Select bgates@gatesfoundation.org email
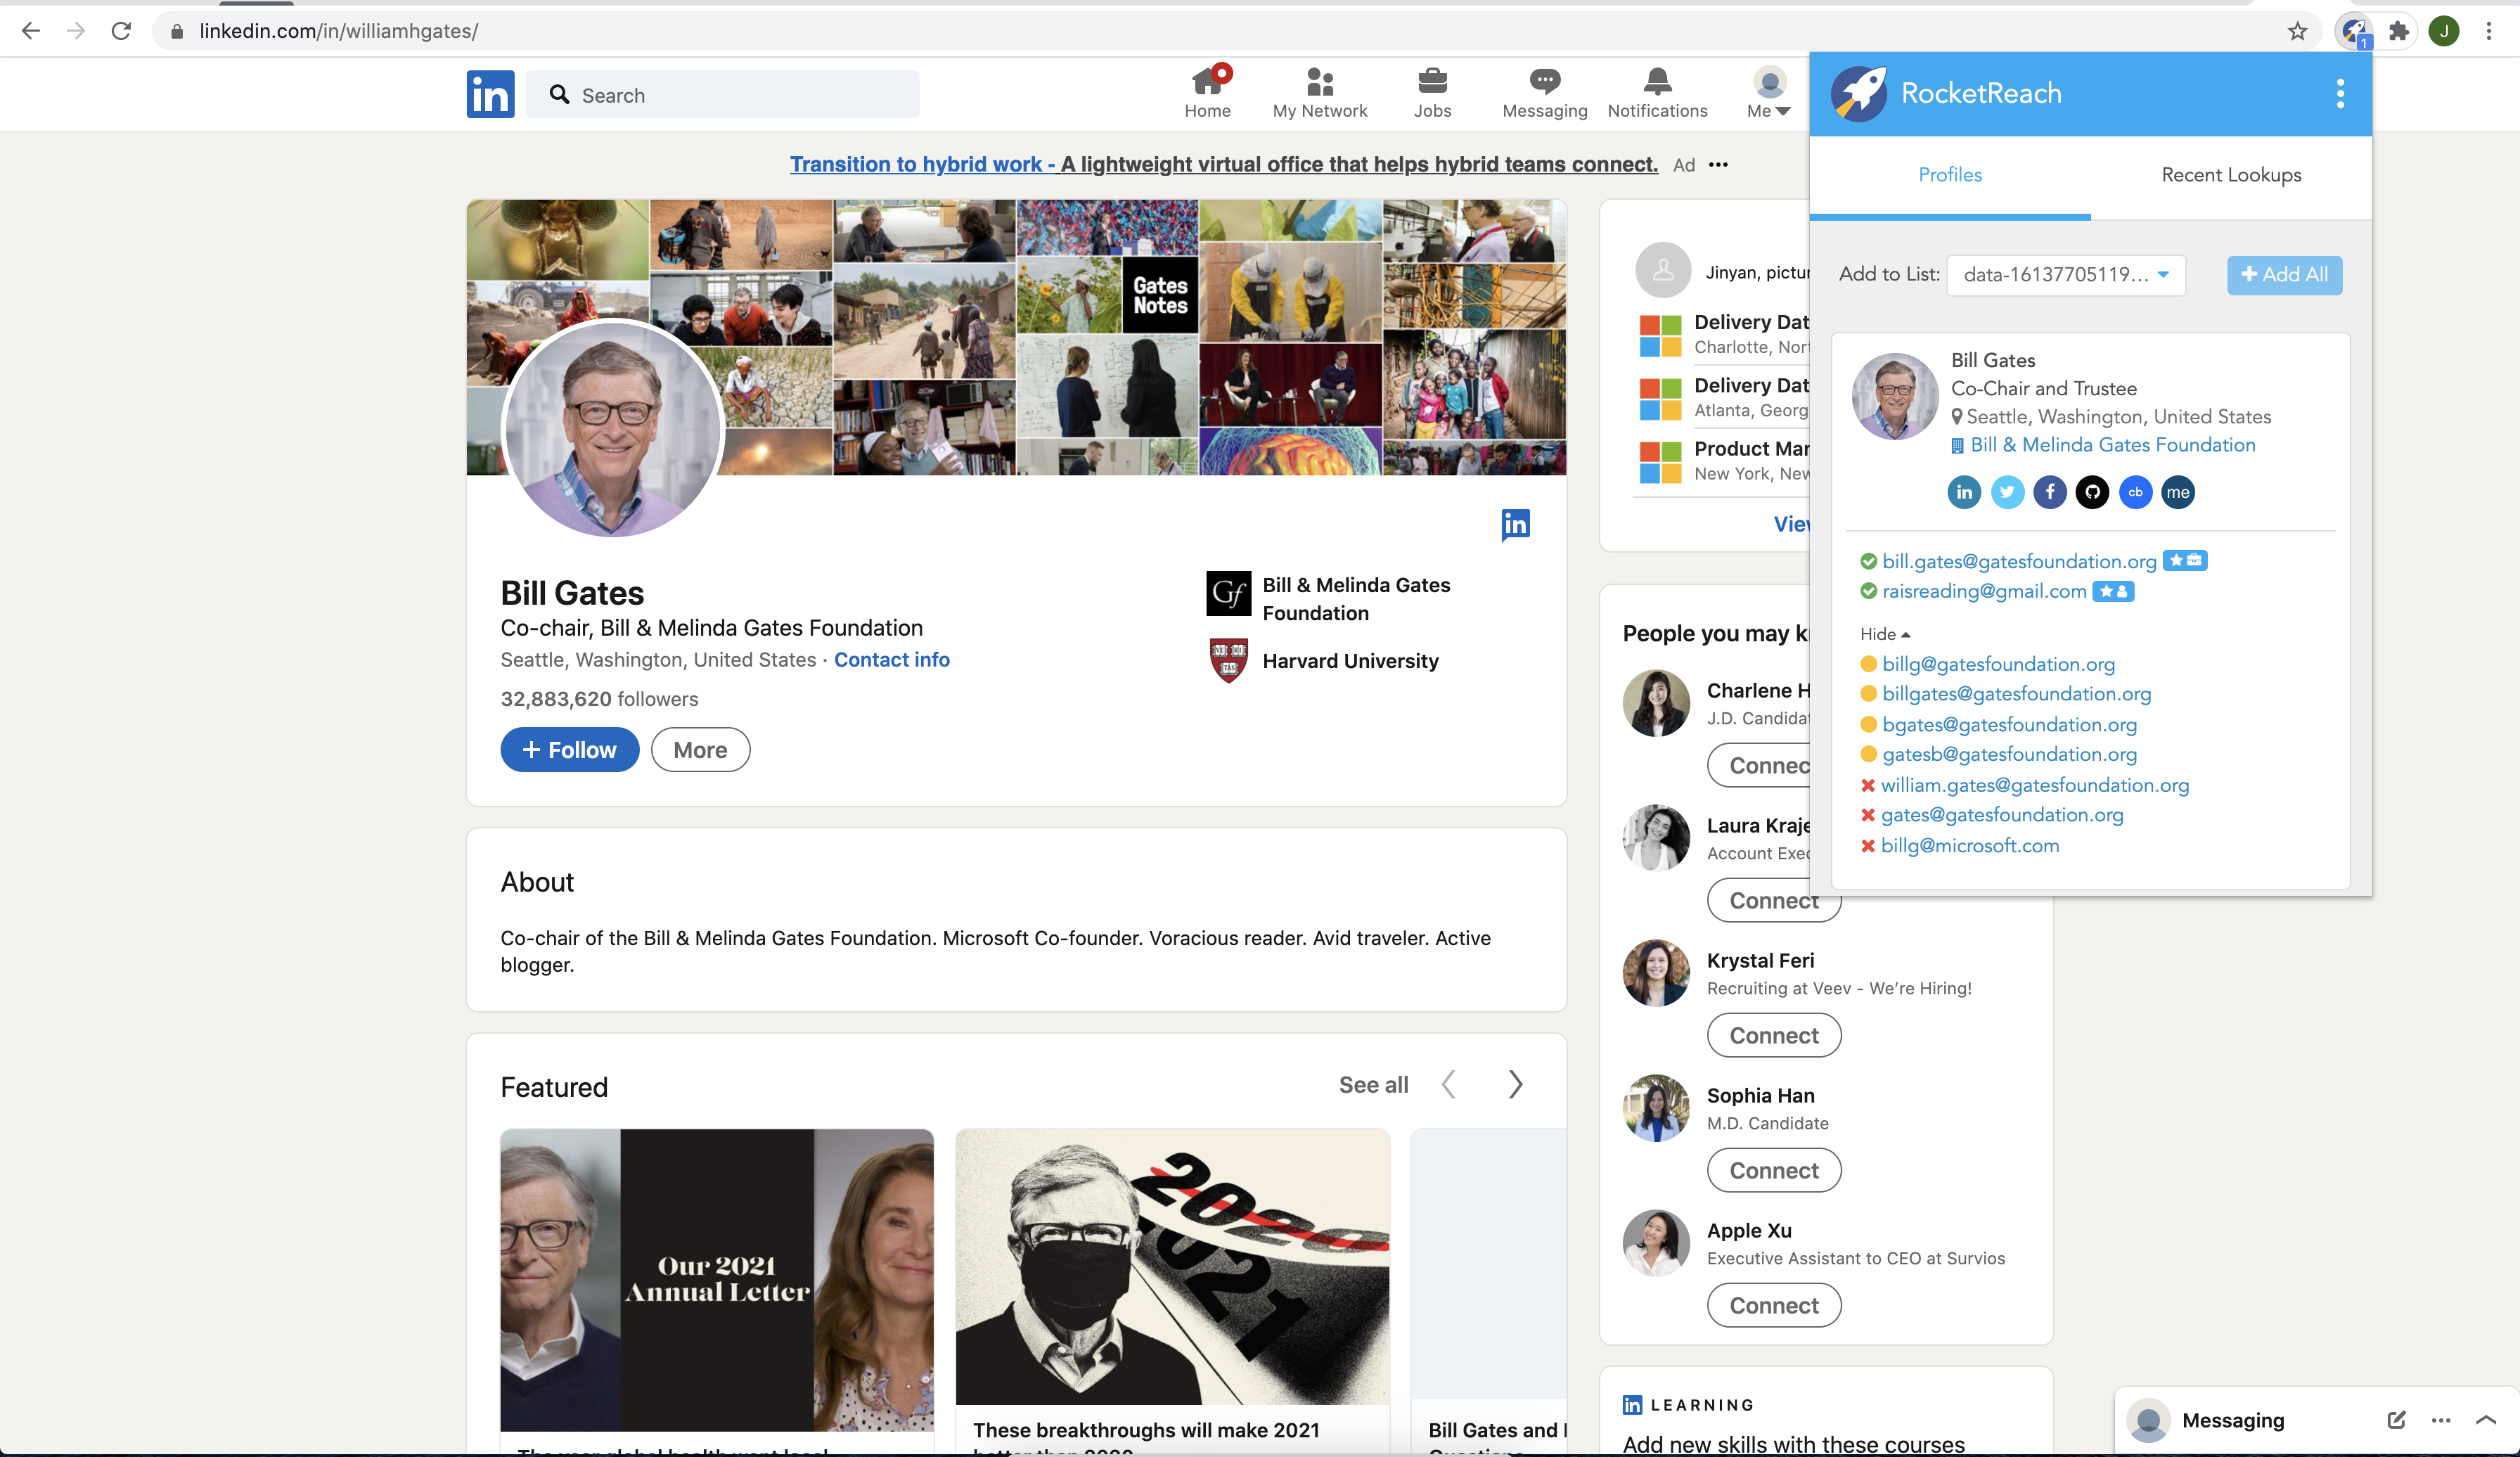The height and width of the screenshot is (1457, 2520). (2009, 724)
